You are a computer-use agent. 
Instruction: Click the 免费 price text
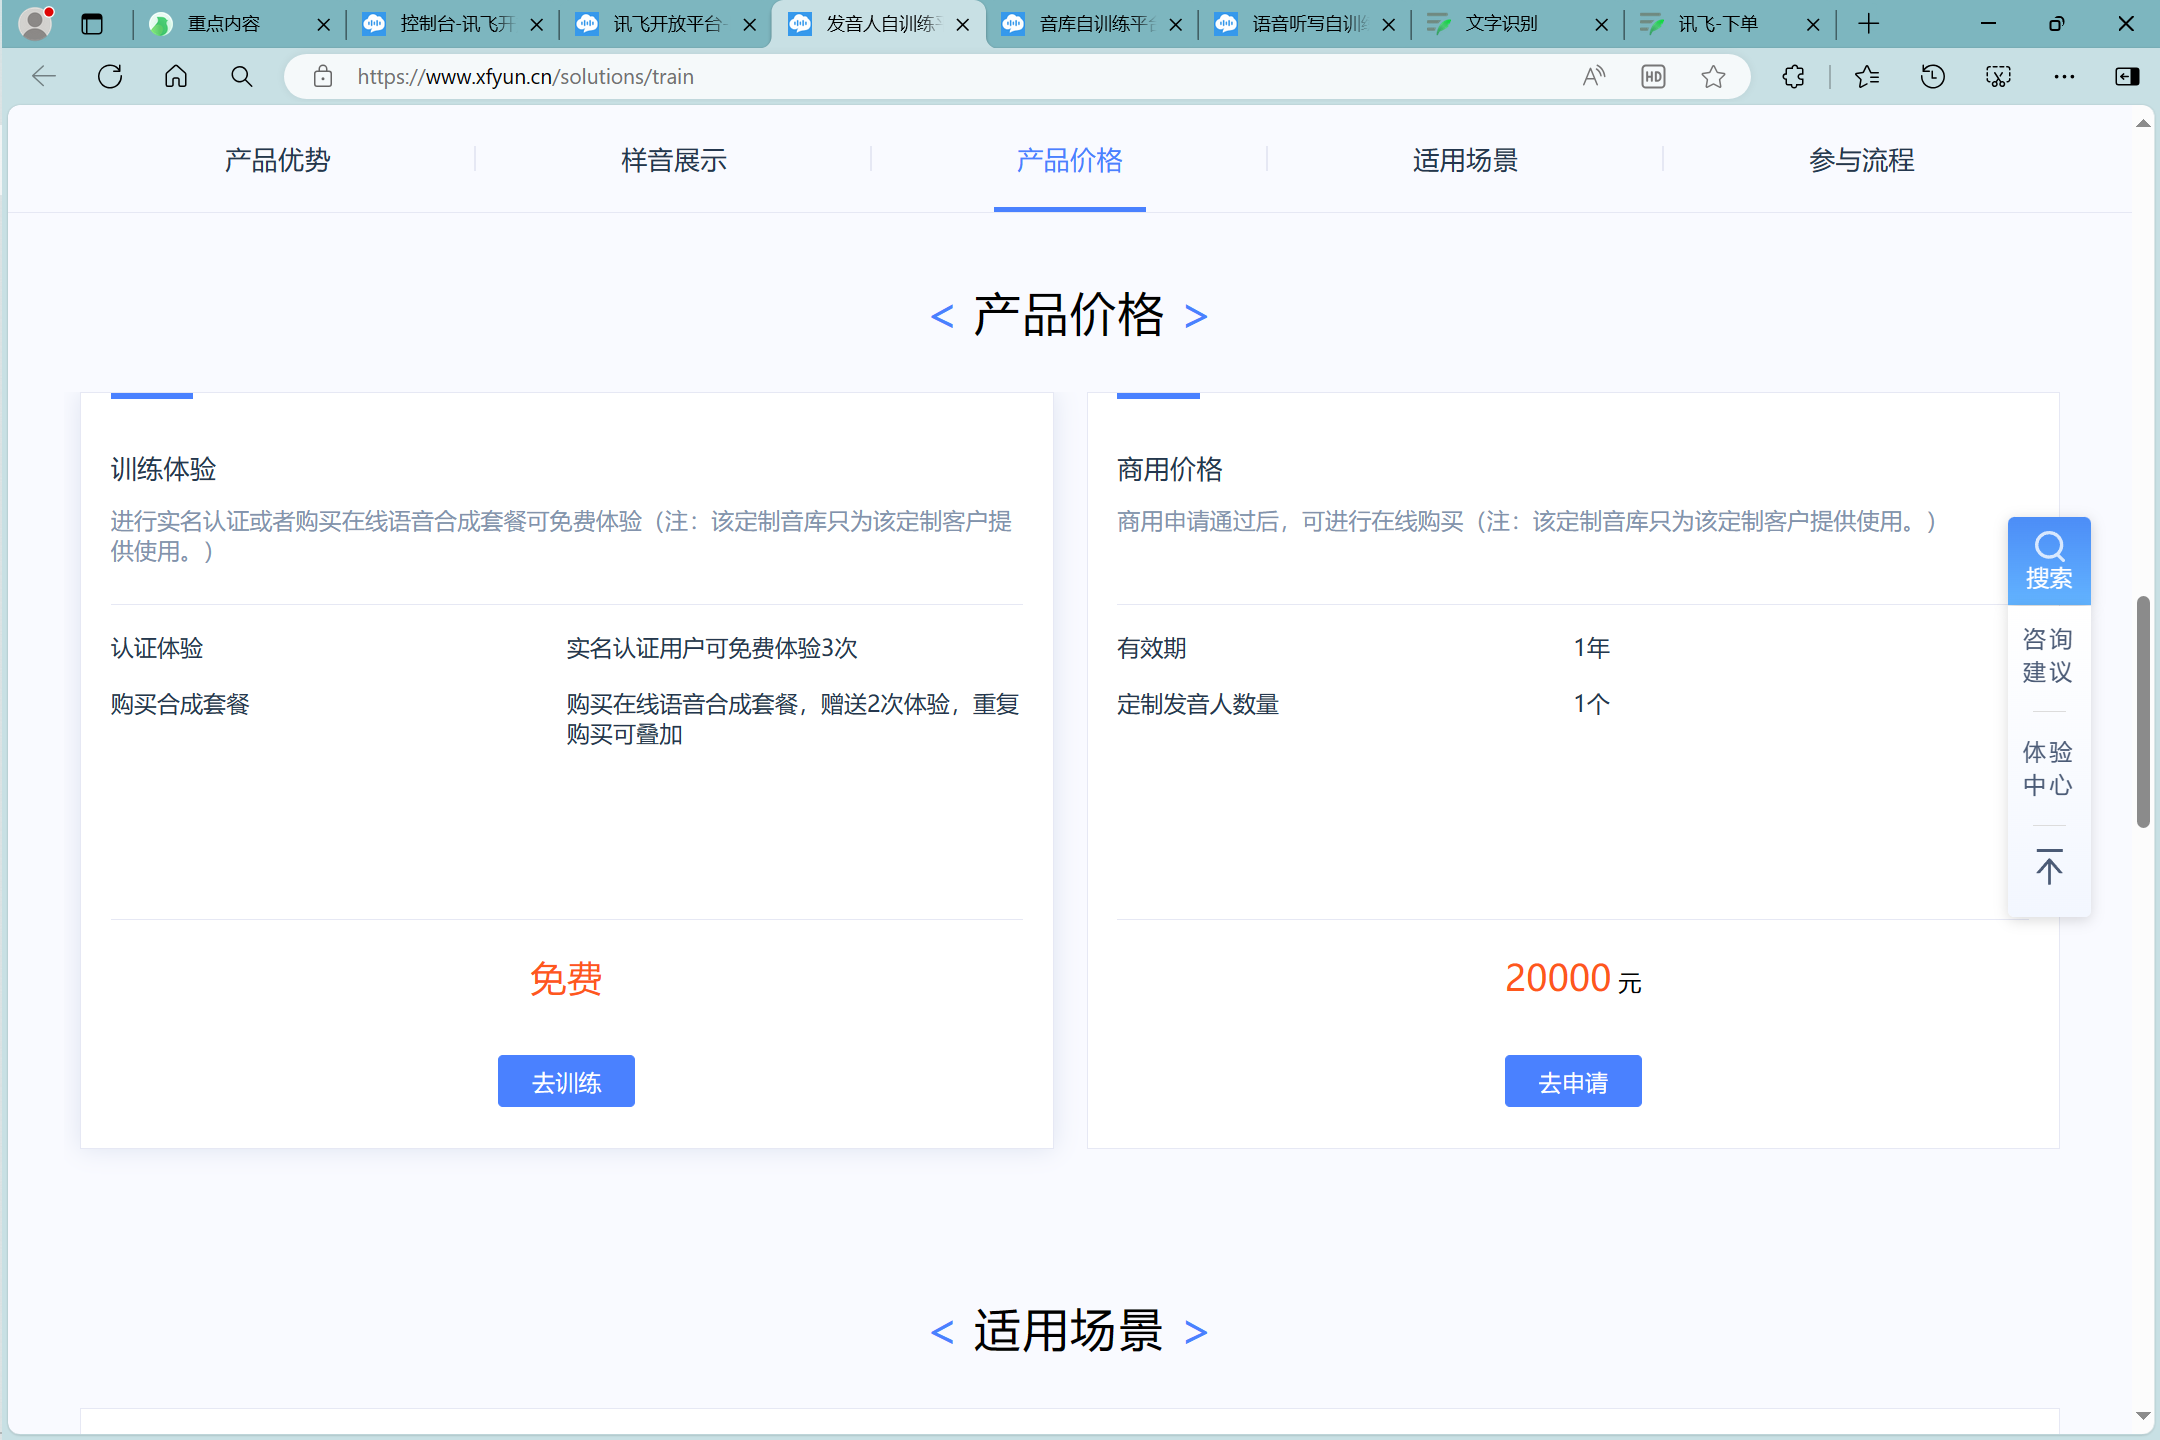566,979
